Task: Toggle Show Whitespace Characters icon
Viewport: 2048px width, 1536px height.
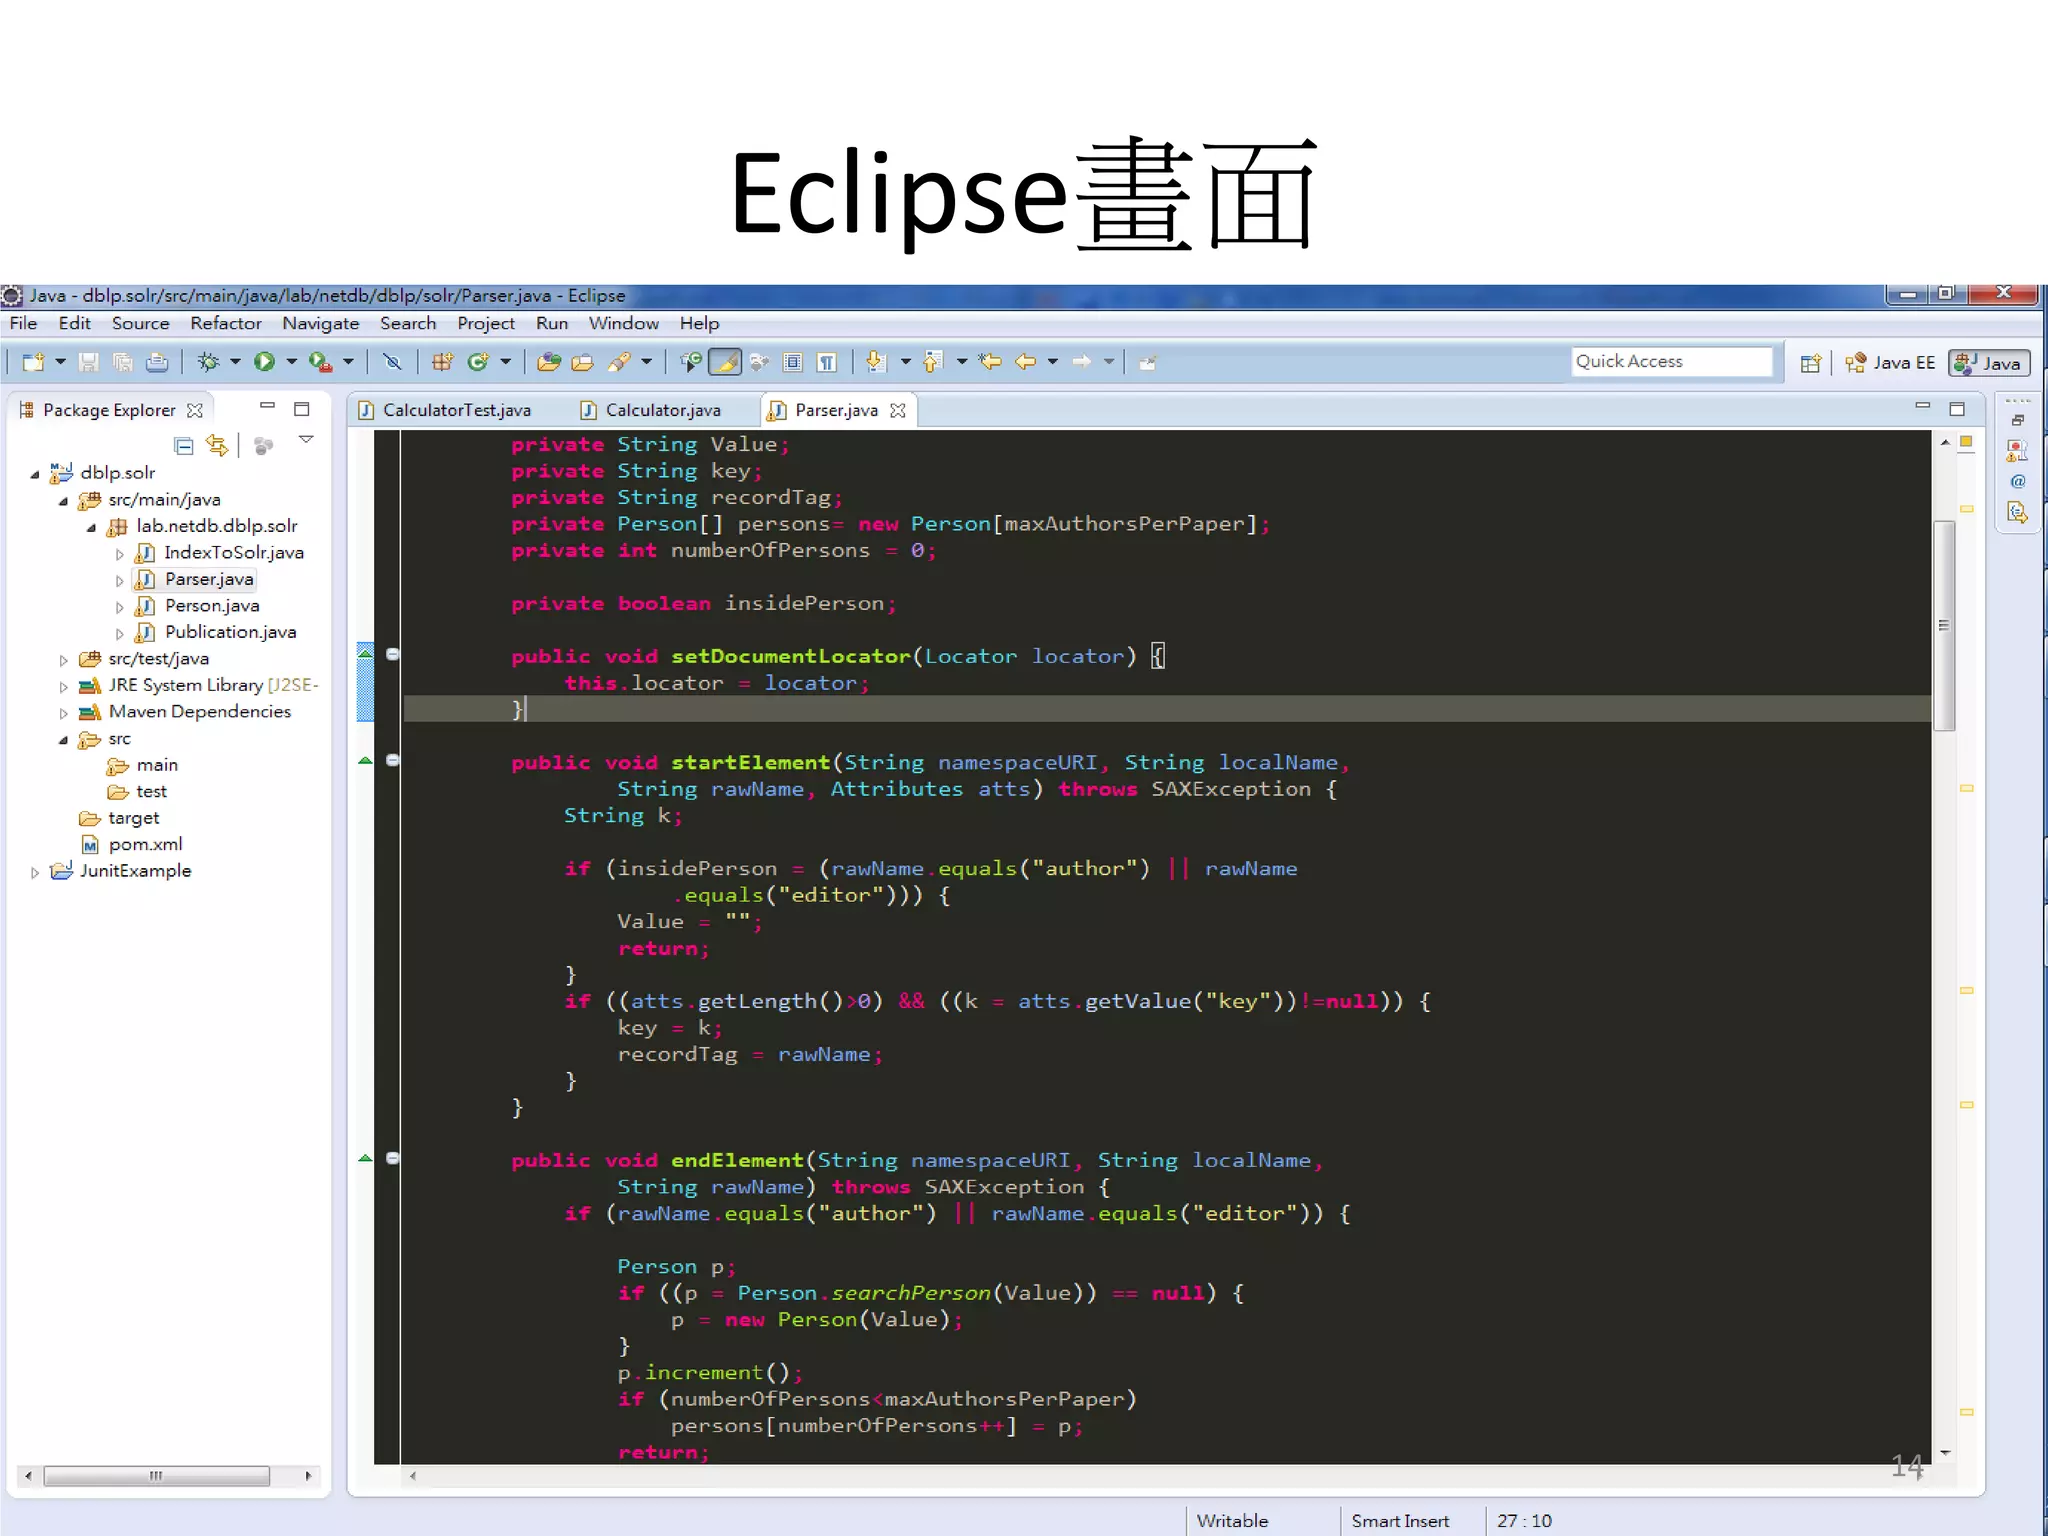Action: (827, 362)
